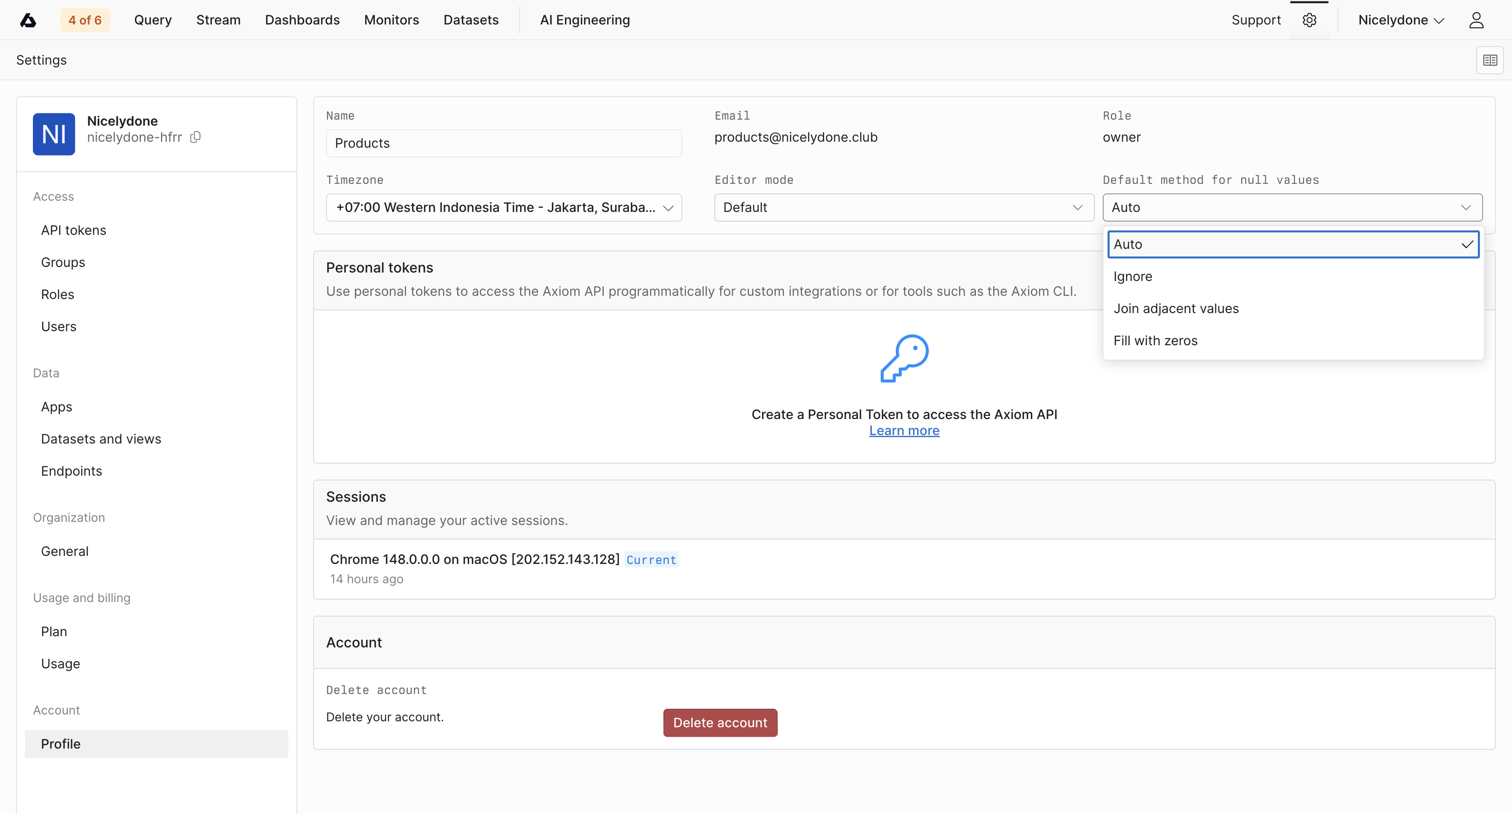This screenshot has height=814, width=1512.
Task: Click the 4 of 6 onboarding badge
Action: (x=85, y=20)
